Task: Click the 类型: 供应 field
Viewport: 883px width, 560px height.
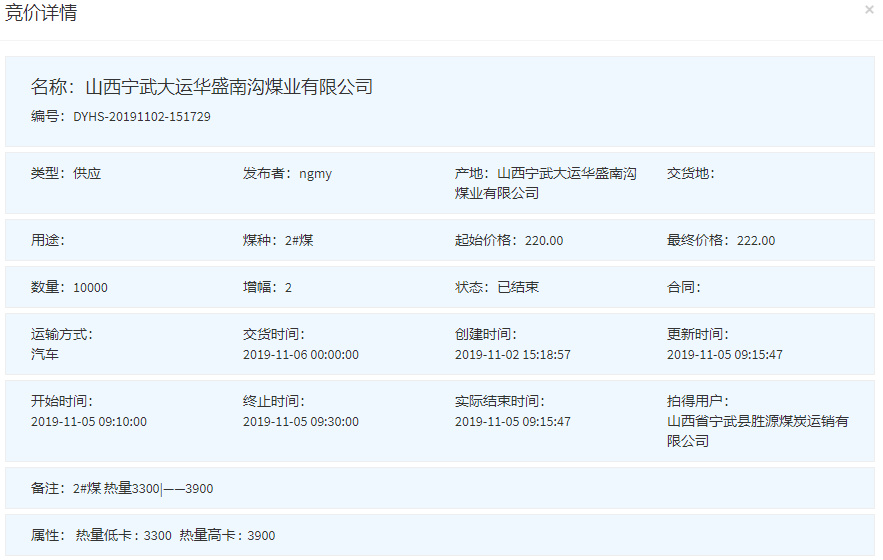Action: [x=66, y=174]
